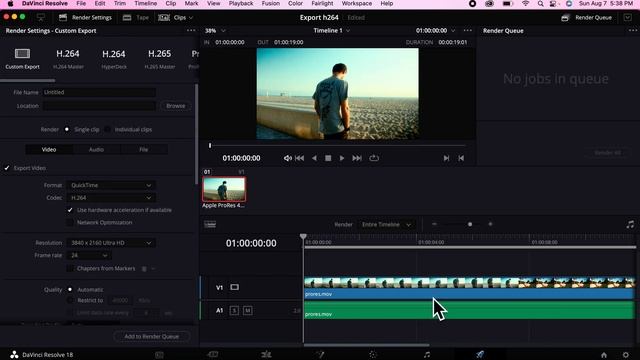Toggle loop playback
Screen dimensions: 640x360
pyautogui.click(x=374, y=158)
